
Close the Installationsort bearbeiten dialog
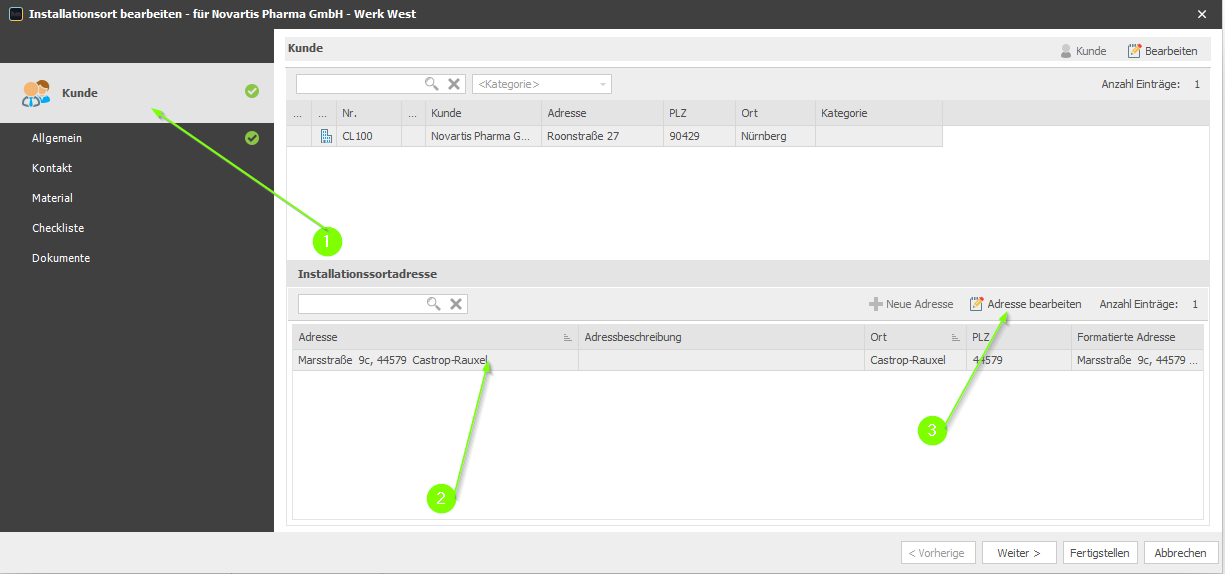coord(1202,14)
